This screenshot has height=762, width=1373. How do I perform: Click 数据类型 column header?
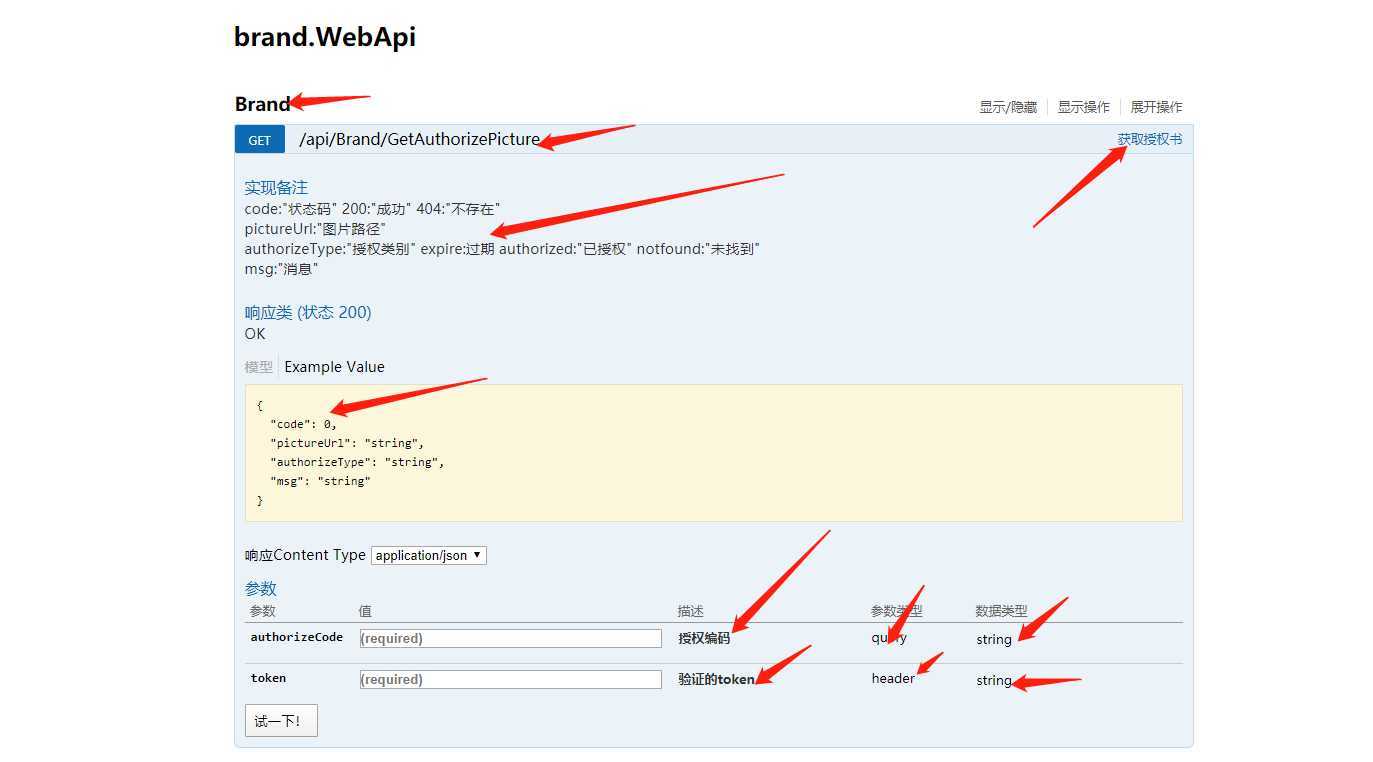click(x=1001, y=611)
